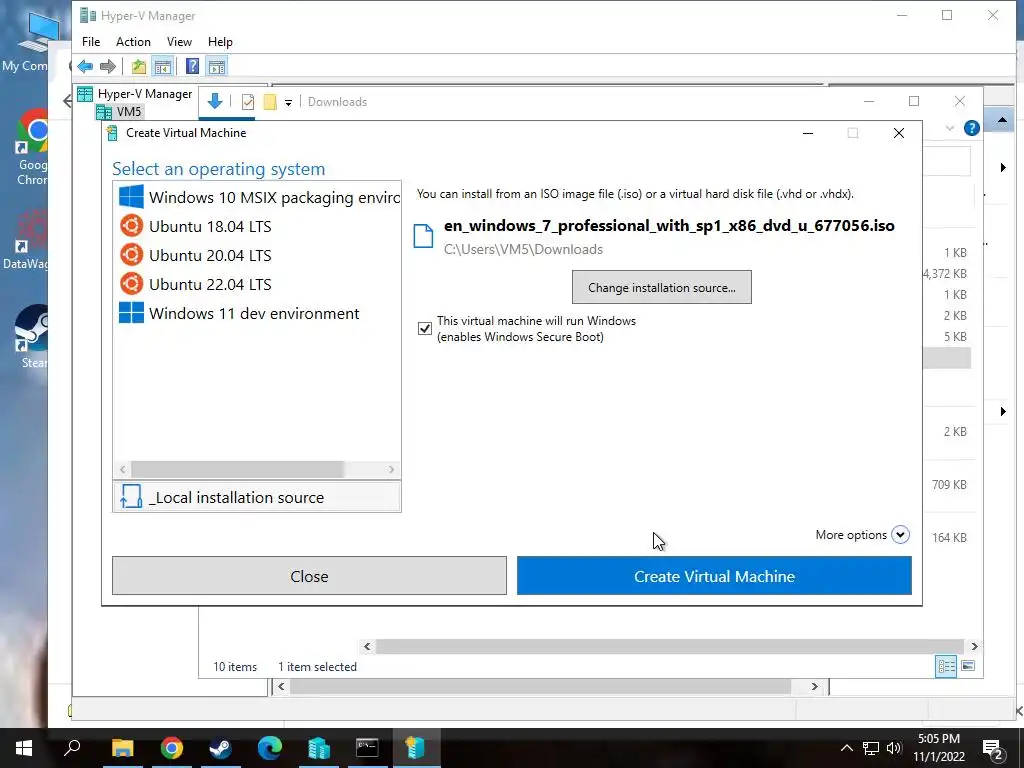The width and height of the screenshot is (1024, 768).
Task: Switch to Hyper-V Manager taskbar icon
Action: 319,748
